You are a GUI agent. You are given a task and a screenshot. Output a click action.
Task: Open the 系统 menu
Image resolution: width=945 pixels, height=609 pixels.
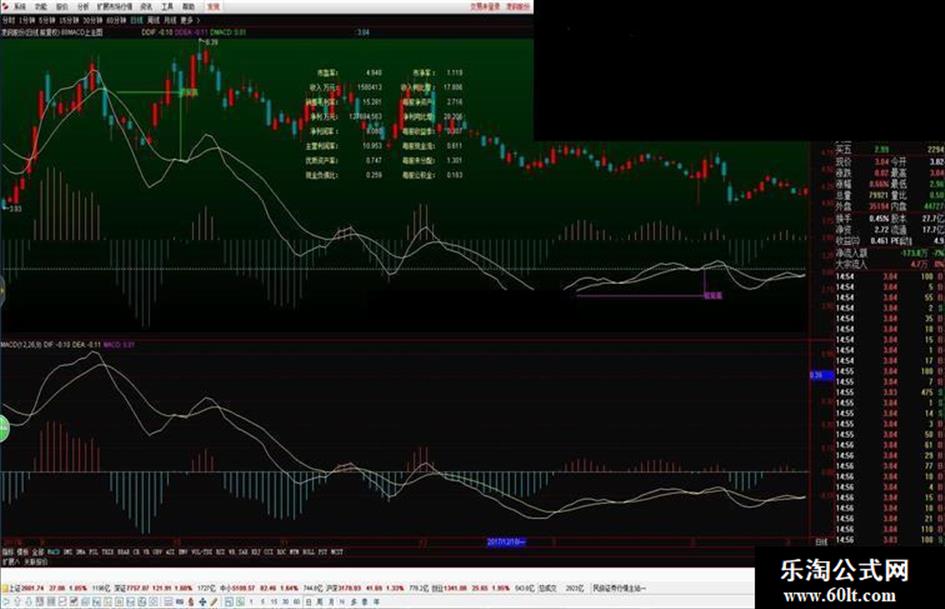[x=20, y=7]
